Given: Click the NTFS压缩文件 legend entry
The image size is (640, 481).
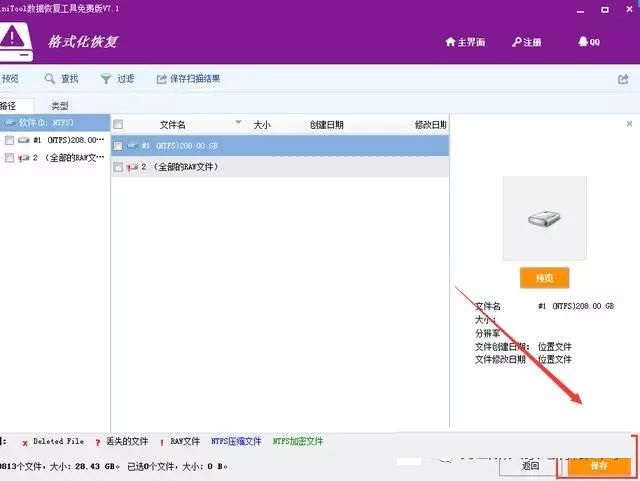Looking at the screenshot, I should pyautogui.click(x=236, y=441).
